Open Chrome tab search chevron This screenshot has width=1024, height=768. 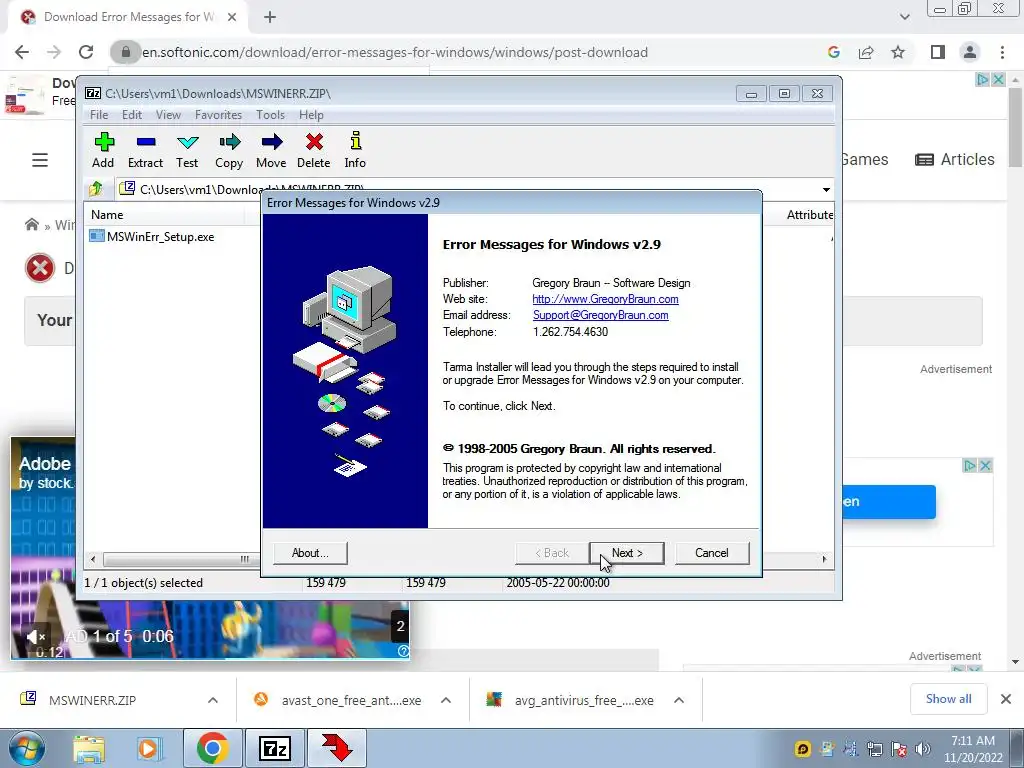pyautogui.click(x=904, y=17)
